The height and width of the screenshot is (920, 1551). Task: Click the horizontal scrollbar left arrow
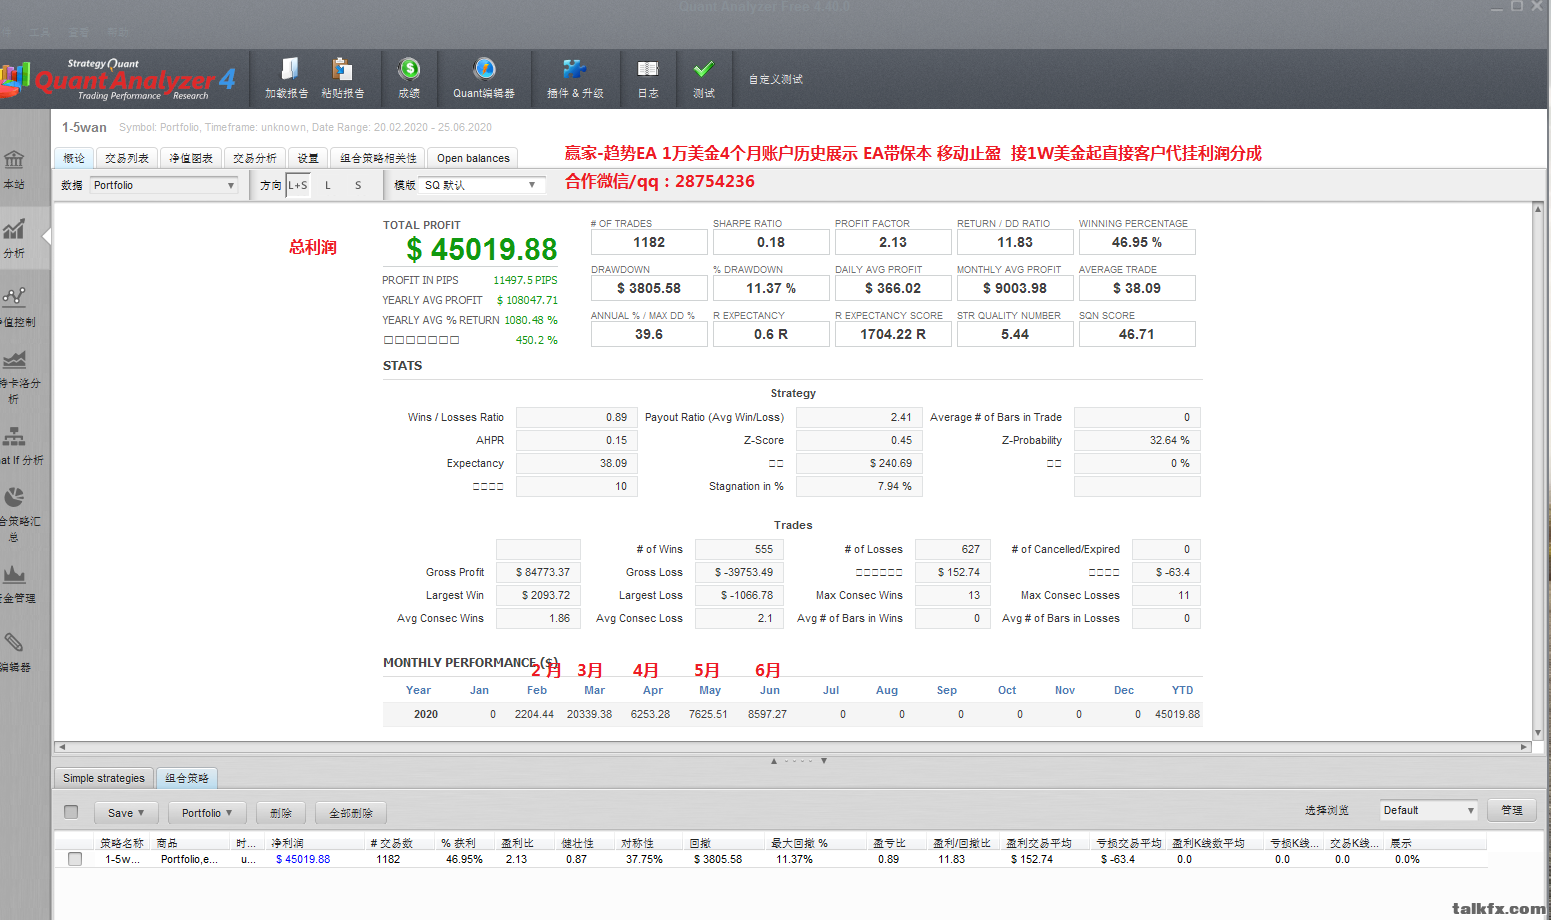click(62, 747)
